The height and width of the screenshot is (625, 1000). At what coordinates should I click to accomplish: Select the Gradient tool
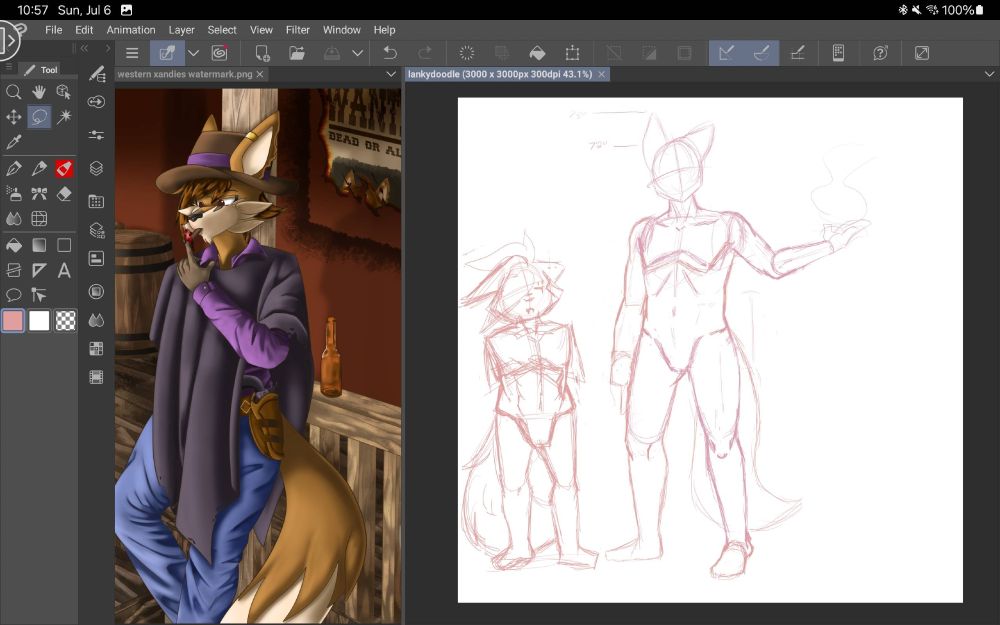(38, 244)
